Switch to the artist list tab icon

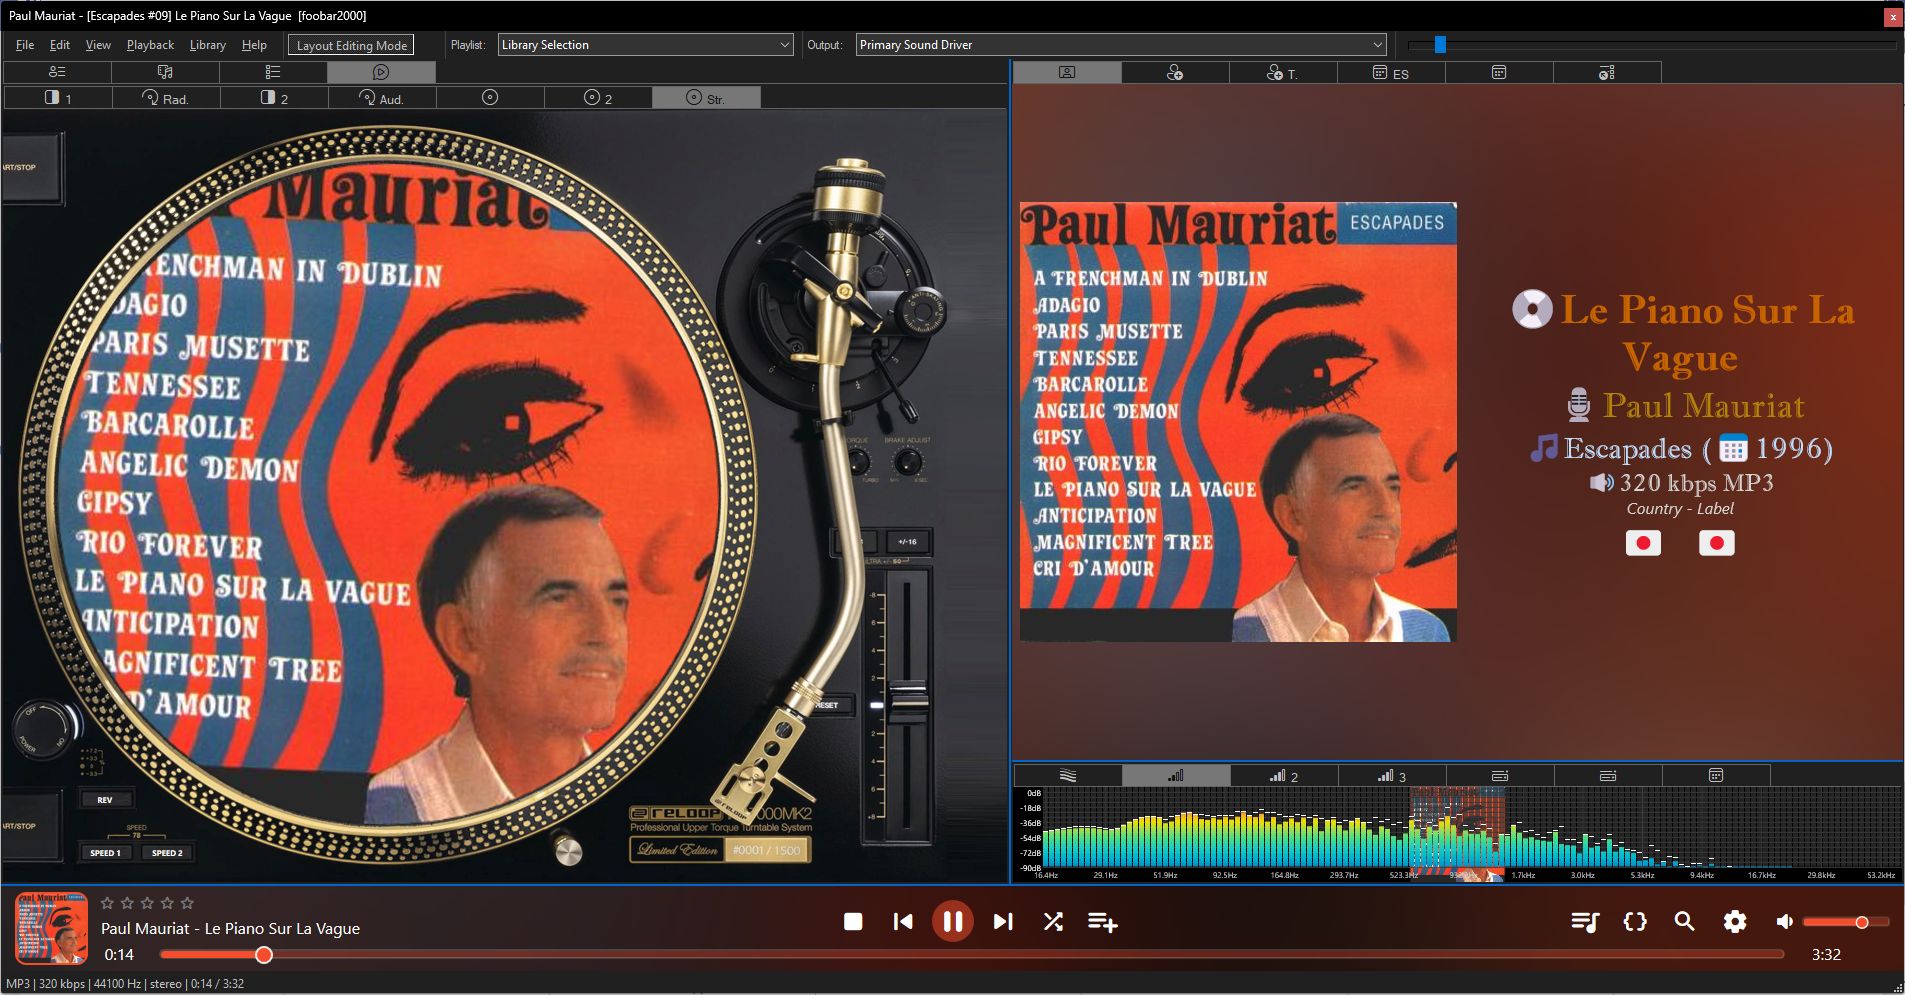pos(57,72)
